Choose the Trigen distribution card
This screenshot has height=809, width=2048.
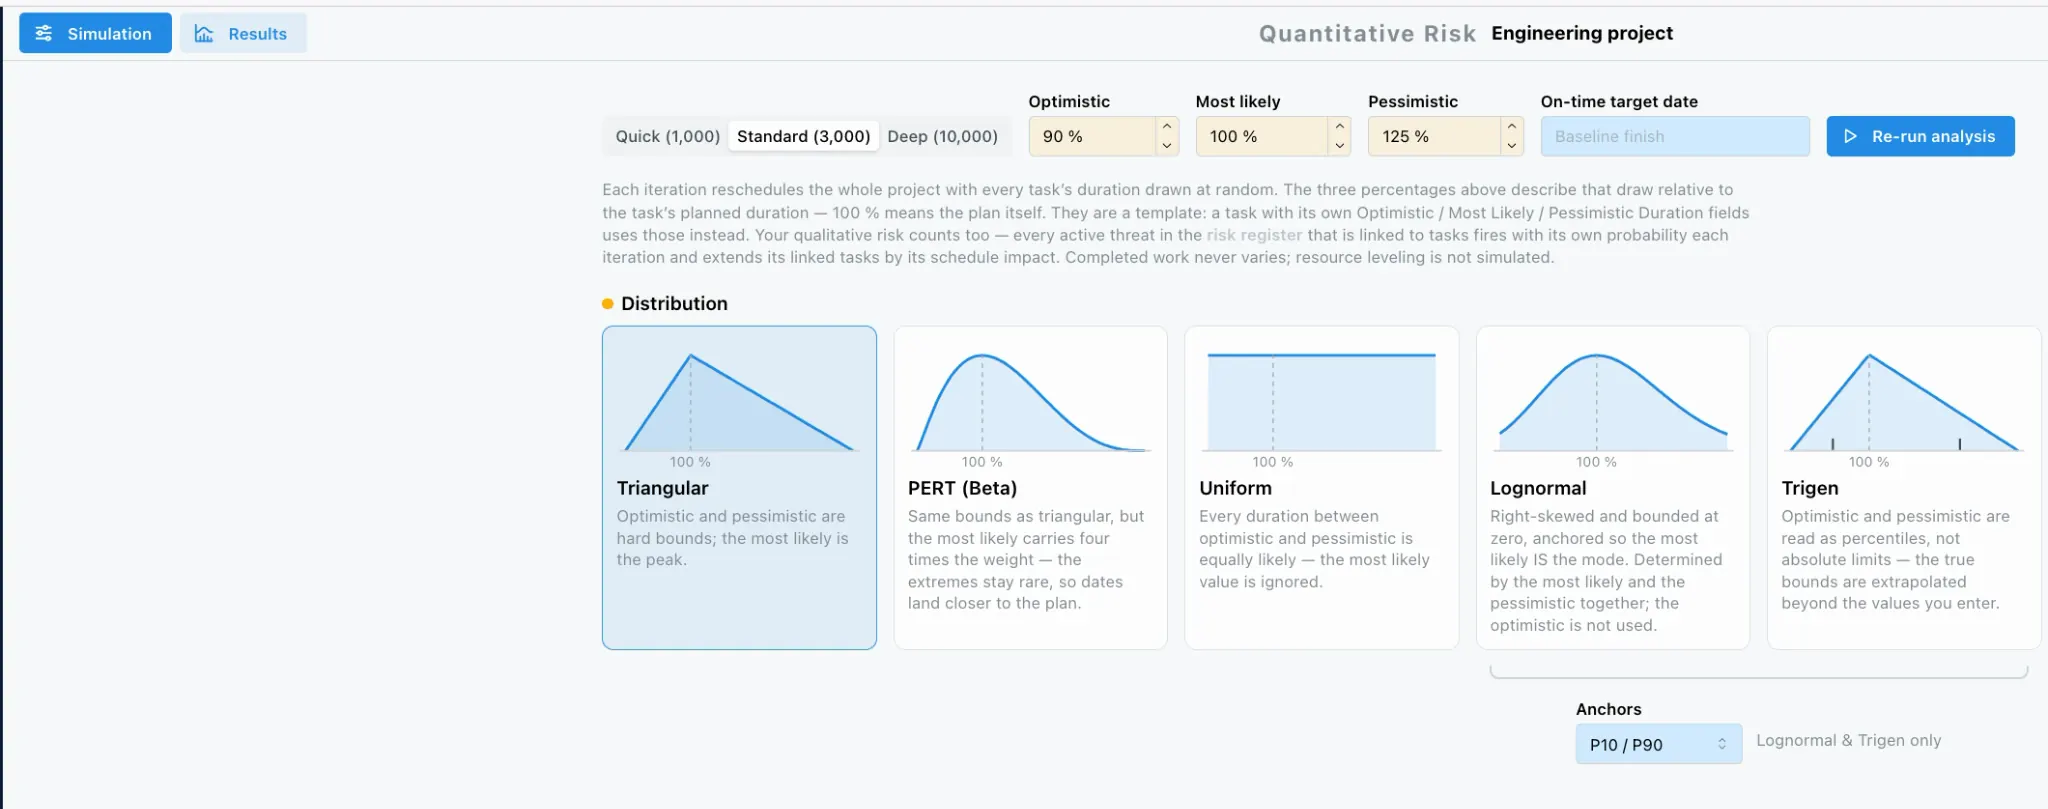[x=1904, y=488]
